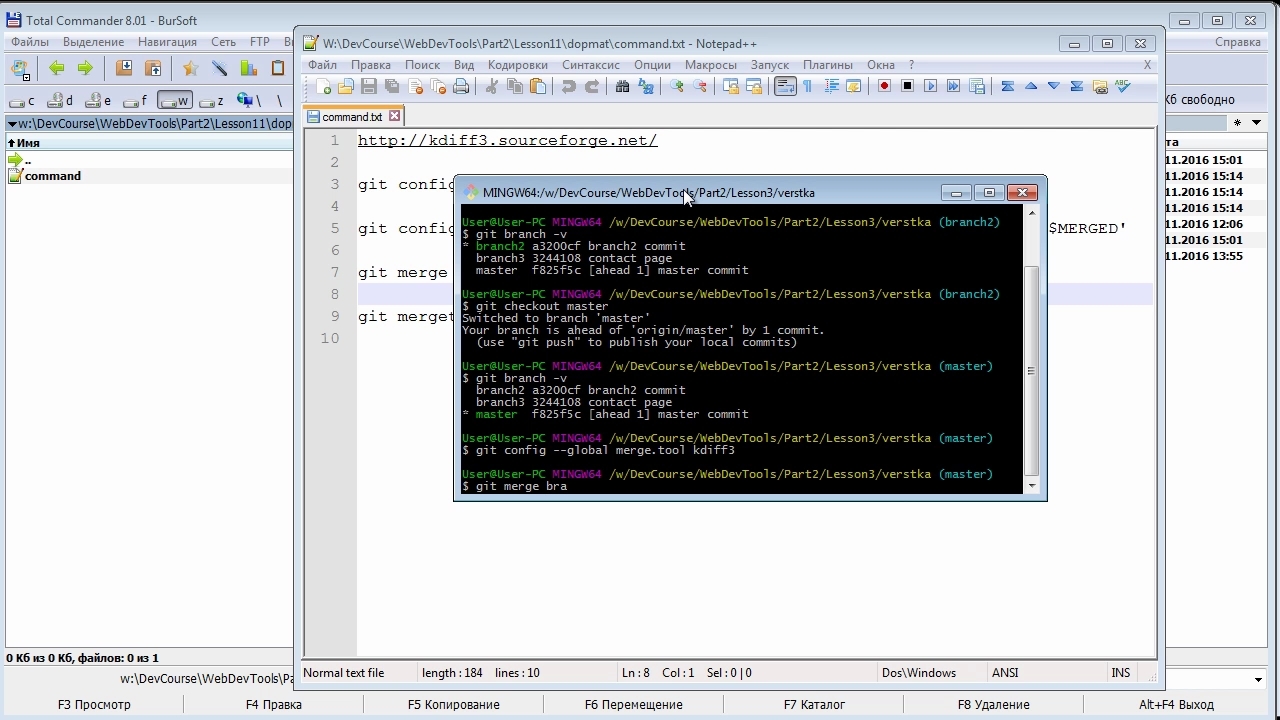1280x720 pixels.
Task: Click the green Forward arrow in Total Commander
Action: 85,68
